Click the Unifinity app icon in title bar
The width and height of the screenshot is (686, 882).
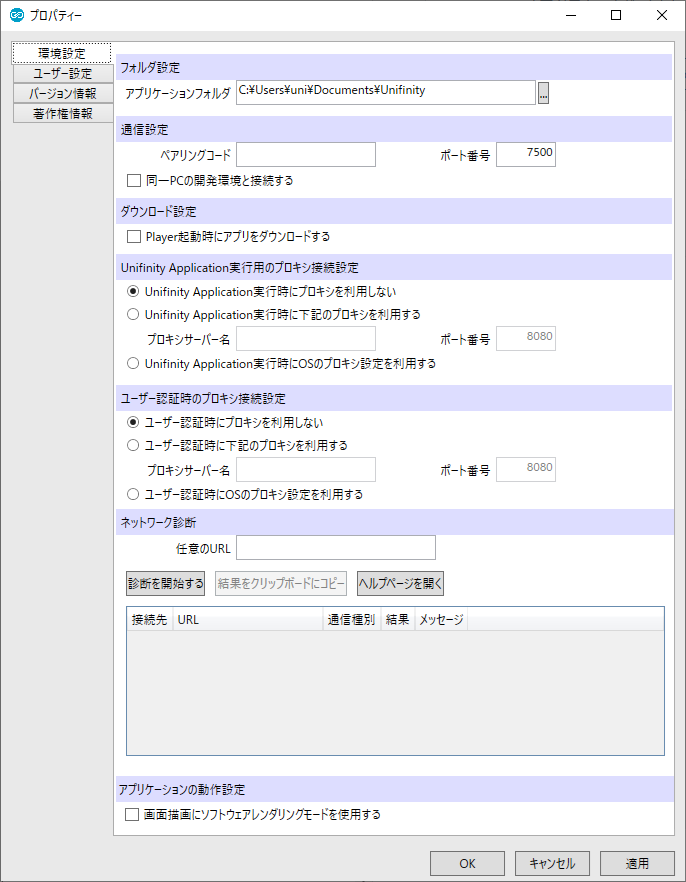click(x=16, y=15)
